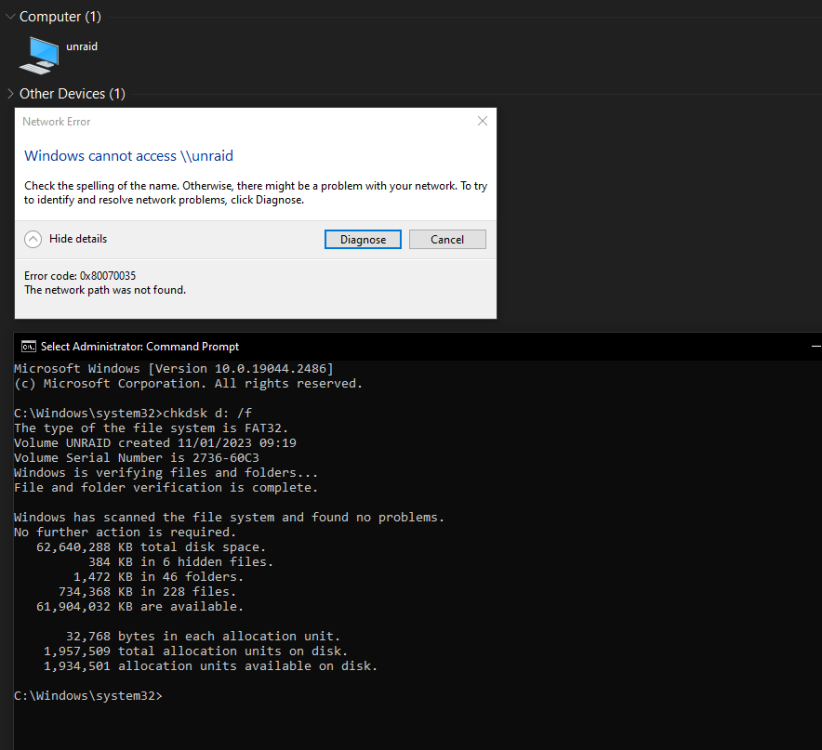Click 'Windows has scanned the file system' line
This screenshot has height=750, width=822.
coord(229,517)
